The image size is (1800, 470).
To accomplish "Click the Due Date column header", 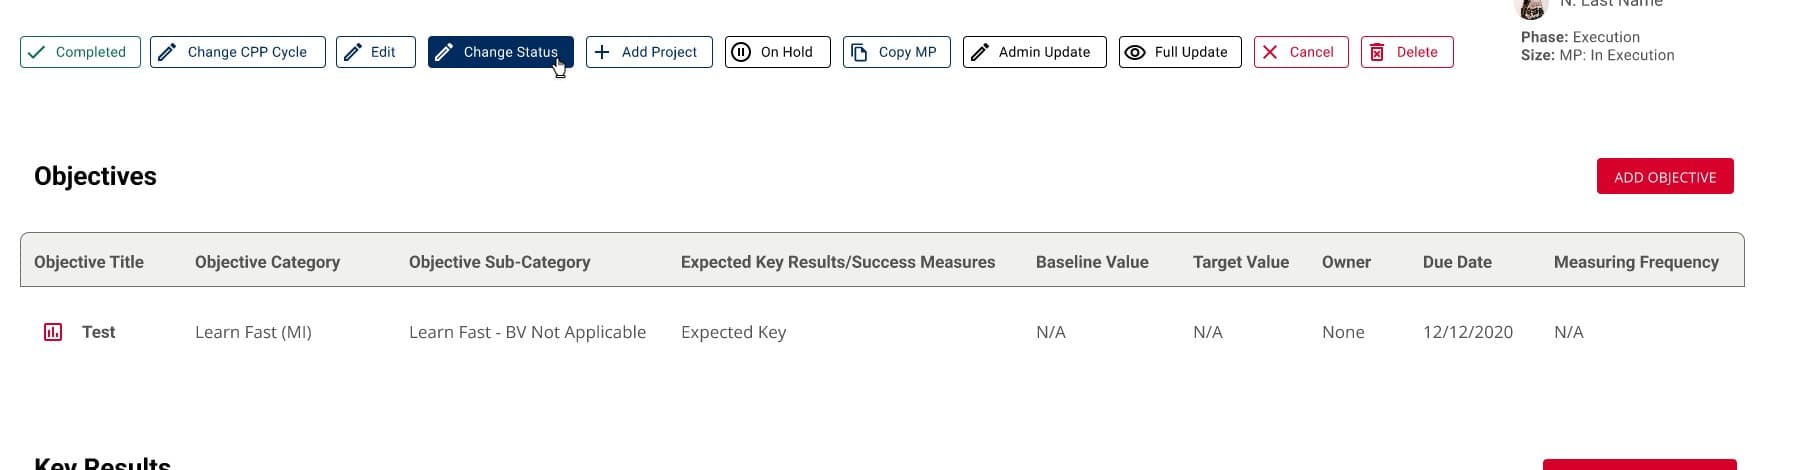I will point(1457,262).
